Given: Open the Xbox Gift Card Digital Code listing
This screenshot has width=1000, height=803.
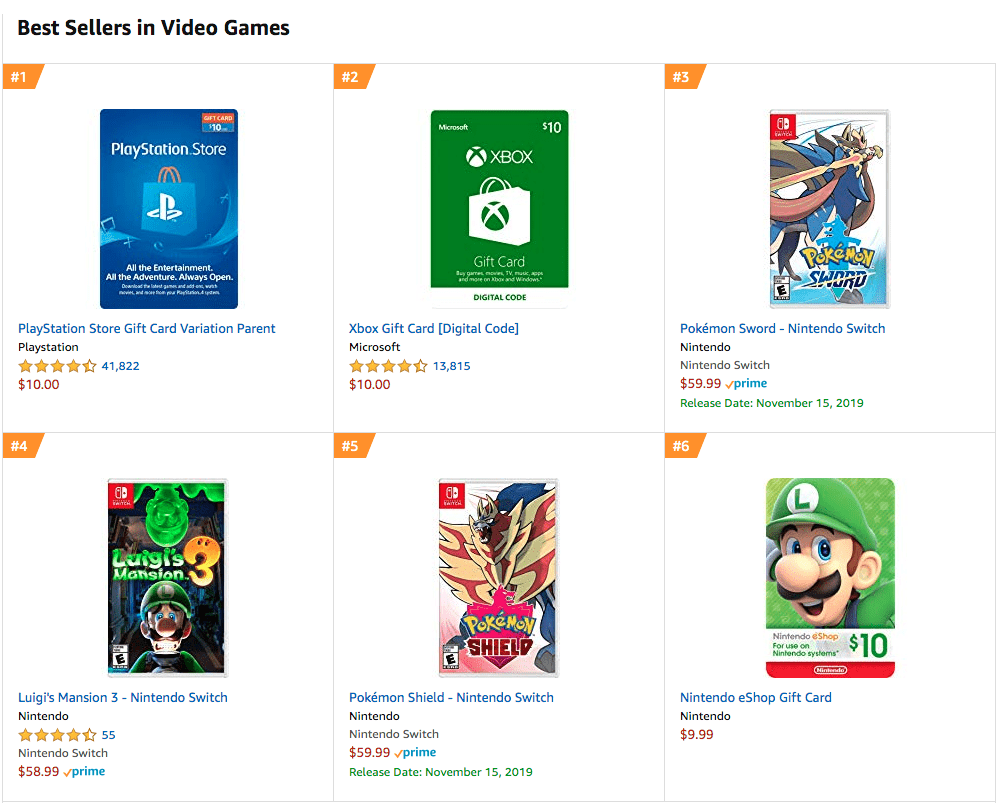Looking at the screenshot, I should click(x=432, y=328).
